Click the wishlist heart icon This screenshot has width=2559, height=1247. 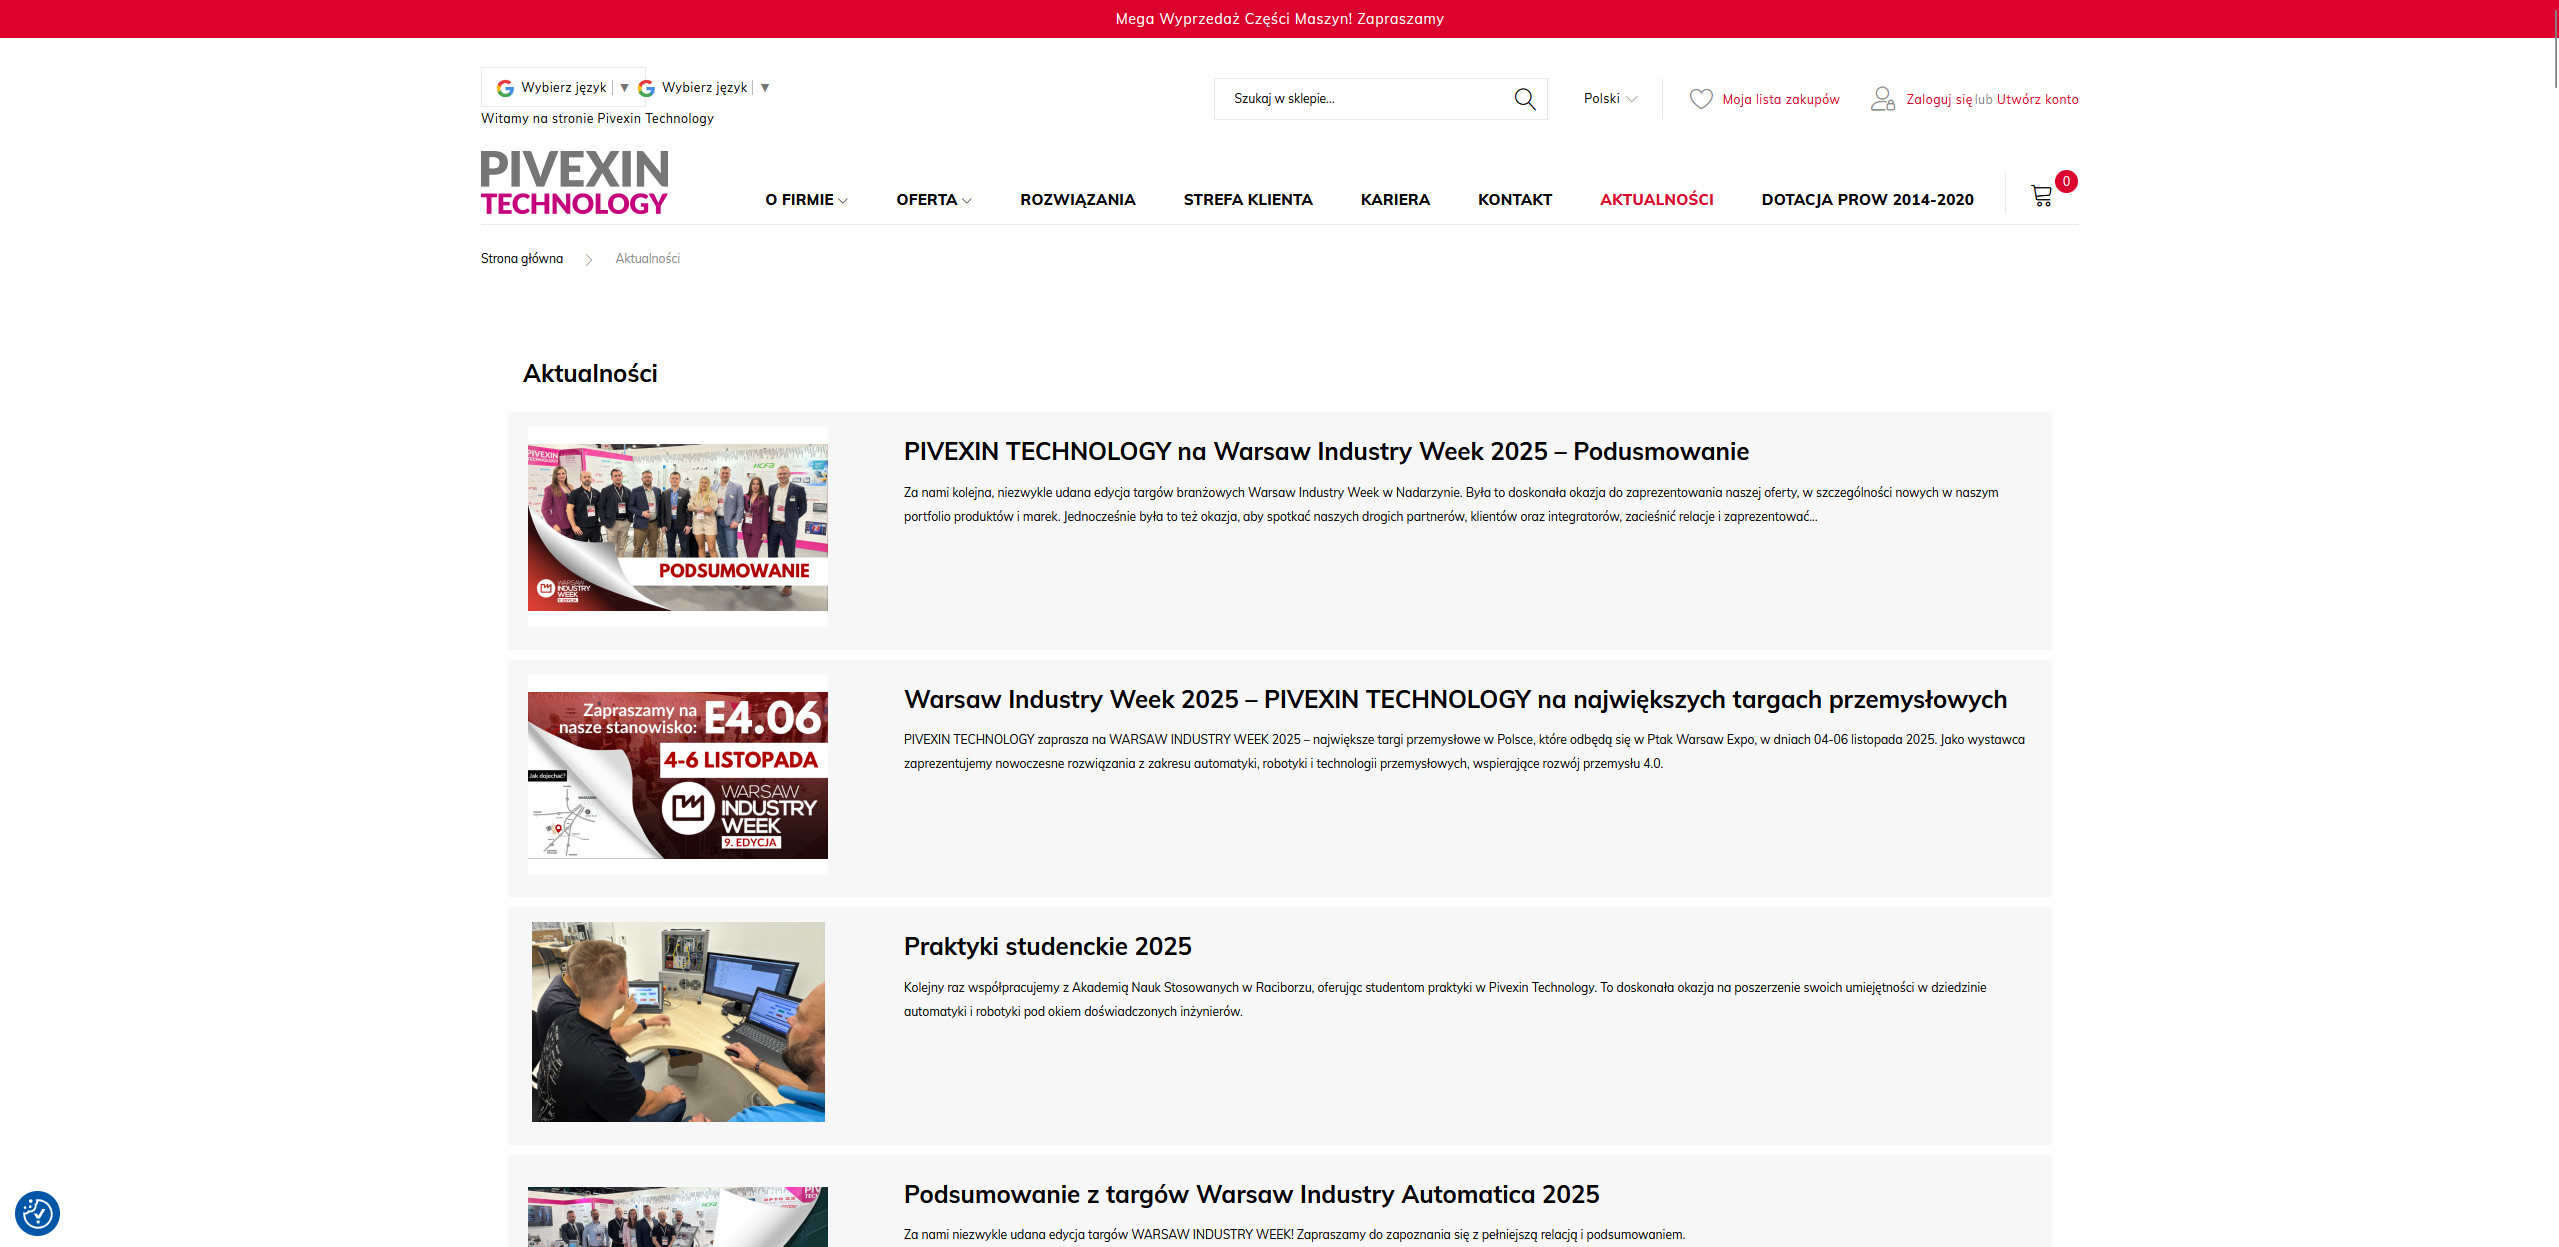coord(1701,99)
